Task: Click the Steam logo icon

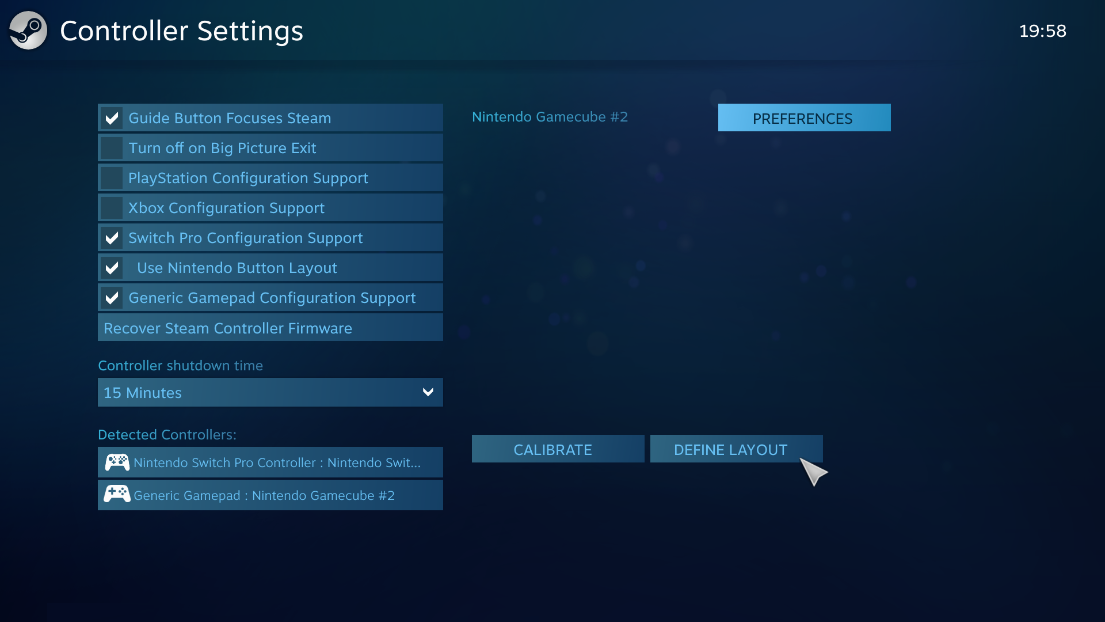Action: [x=28, y=30]
